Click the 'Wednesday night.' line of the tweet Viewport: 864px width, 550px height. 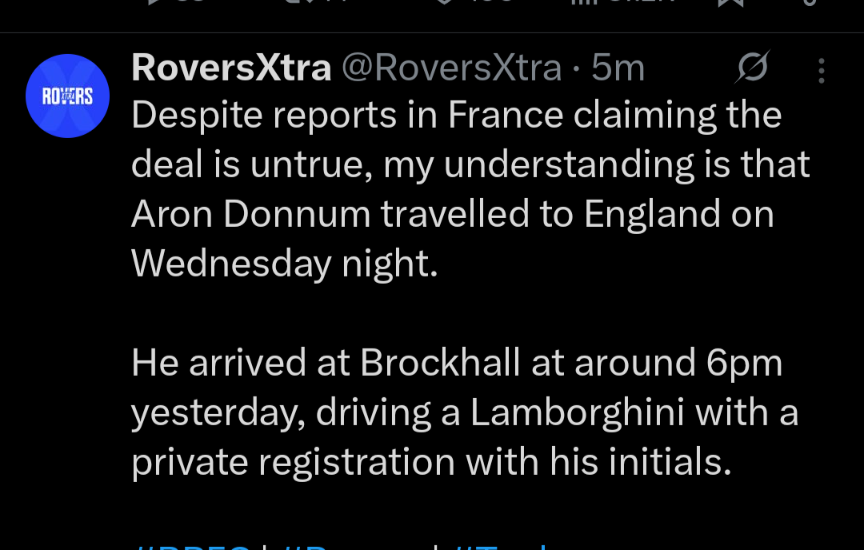284,262
